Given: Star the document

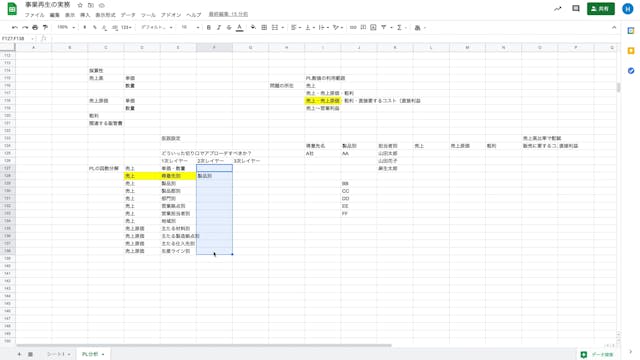Looking at the screenshot, I should 80,5.
